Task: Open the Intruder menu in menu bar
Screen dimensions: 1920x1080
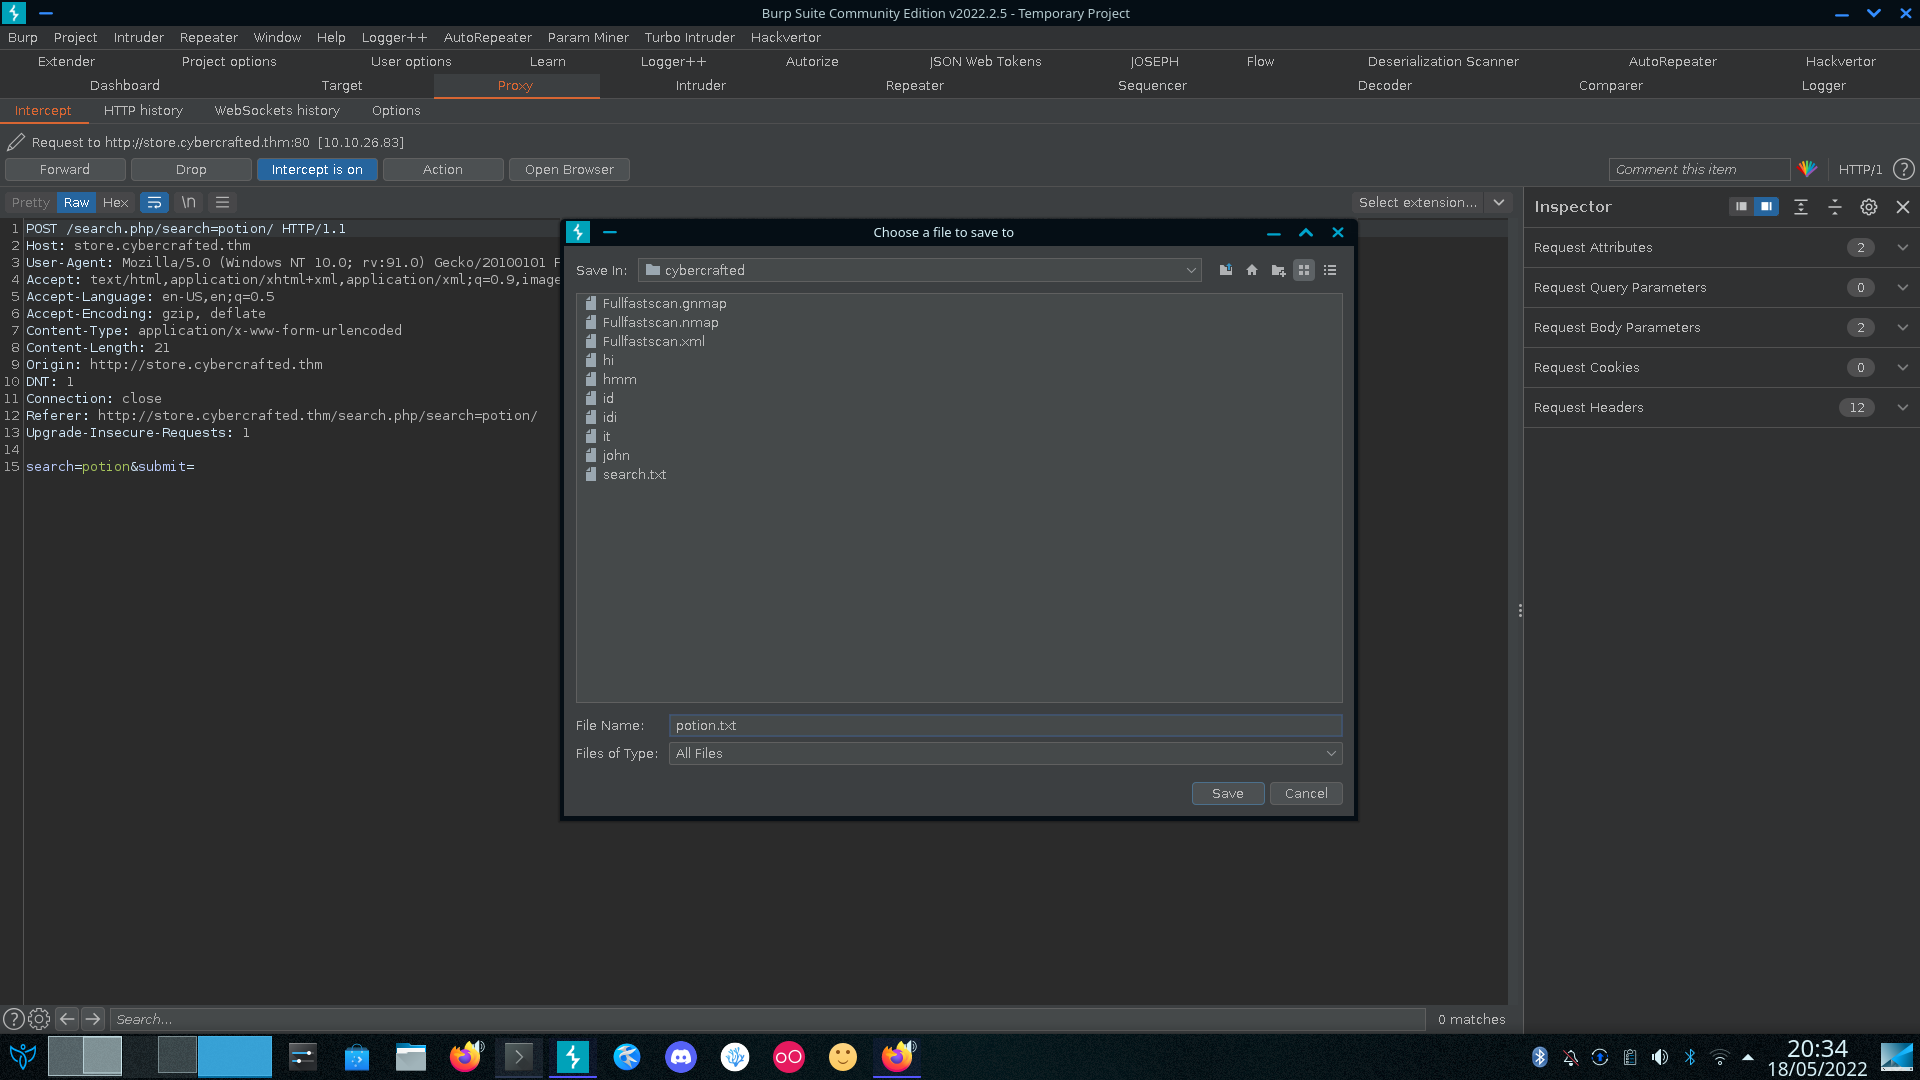Action: tap(138, 37)
